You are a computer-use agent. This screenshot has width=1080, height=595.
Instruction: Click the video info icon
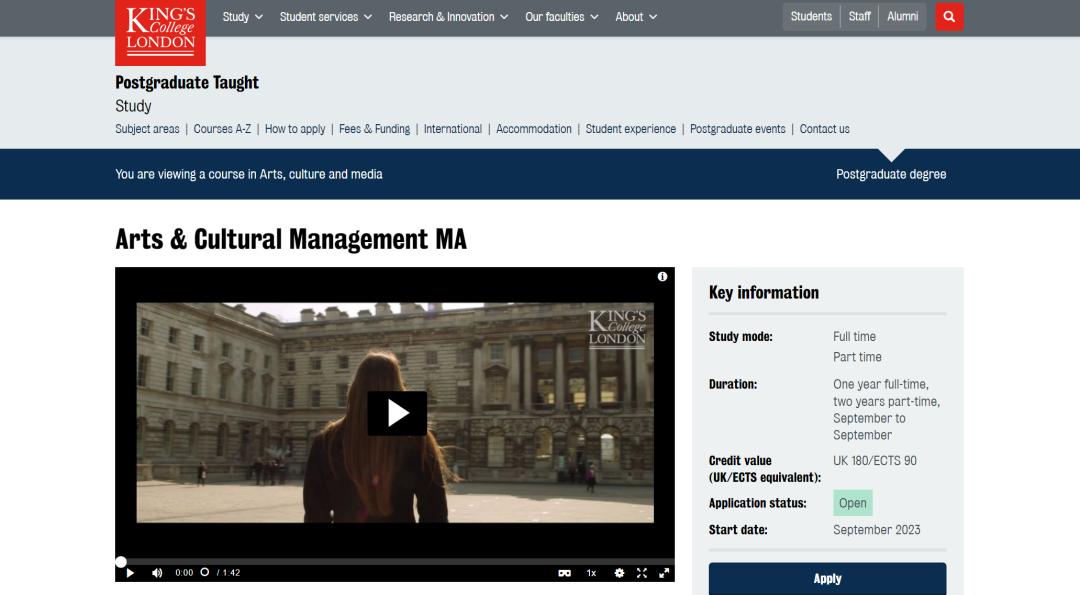pyautogui.click(x=662, y=277)
